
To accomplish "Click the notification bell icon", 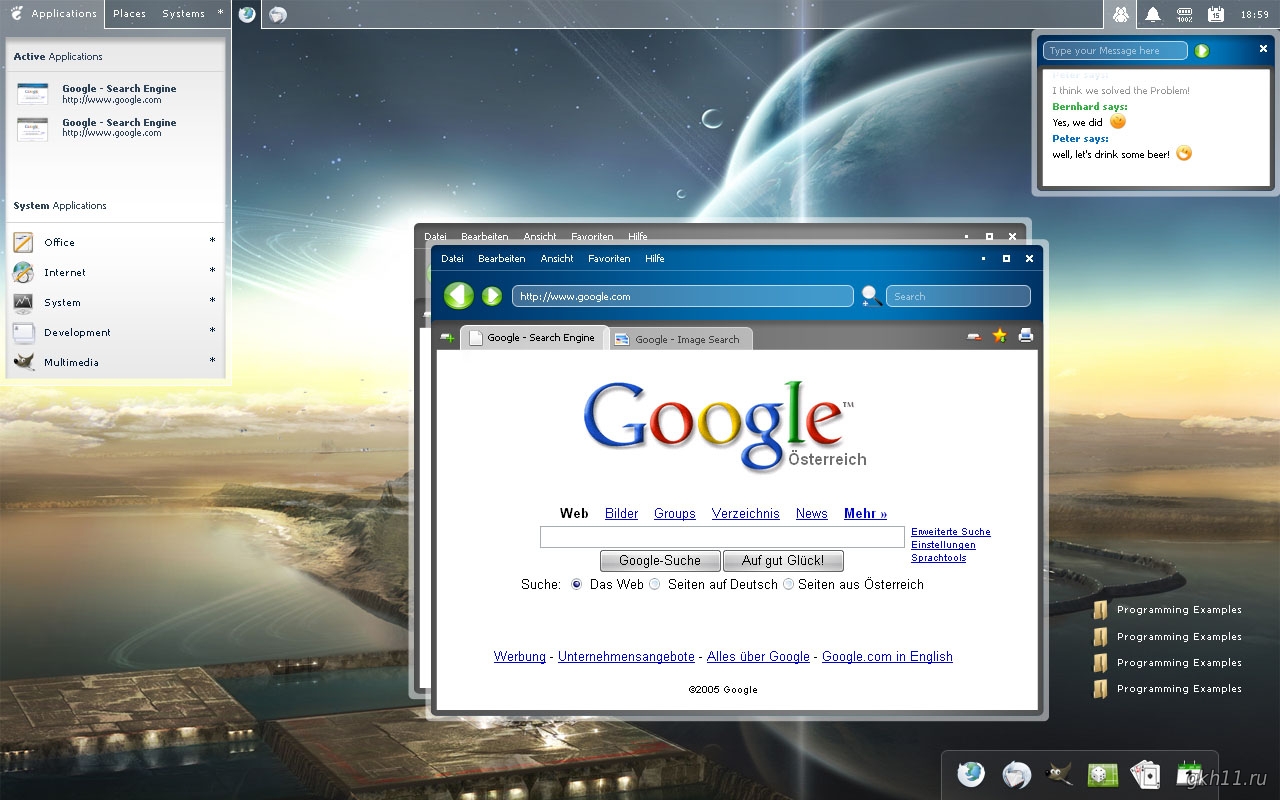I will (1153, 14).
